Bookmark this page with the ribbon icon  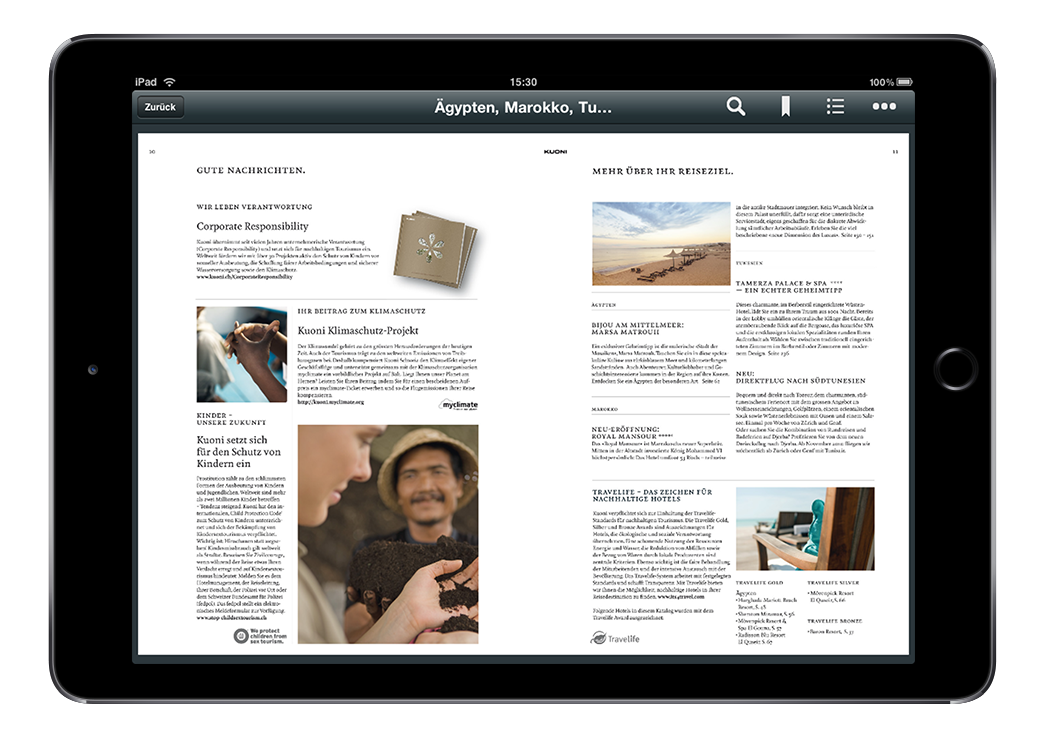pos(786,107)
